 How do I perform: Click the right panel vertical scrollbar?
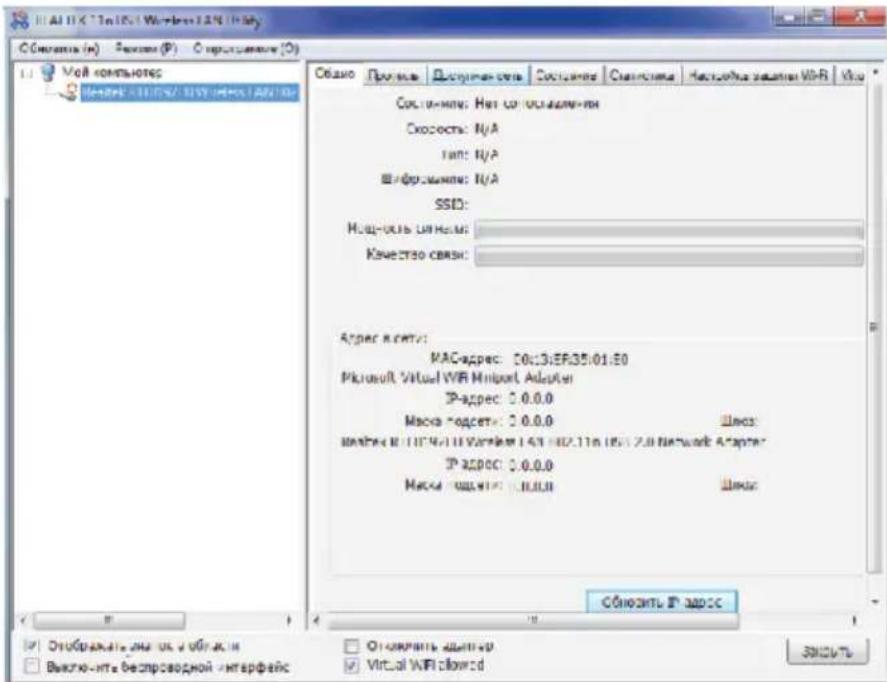tap(874, 327)
